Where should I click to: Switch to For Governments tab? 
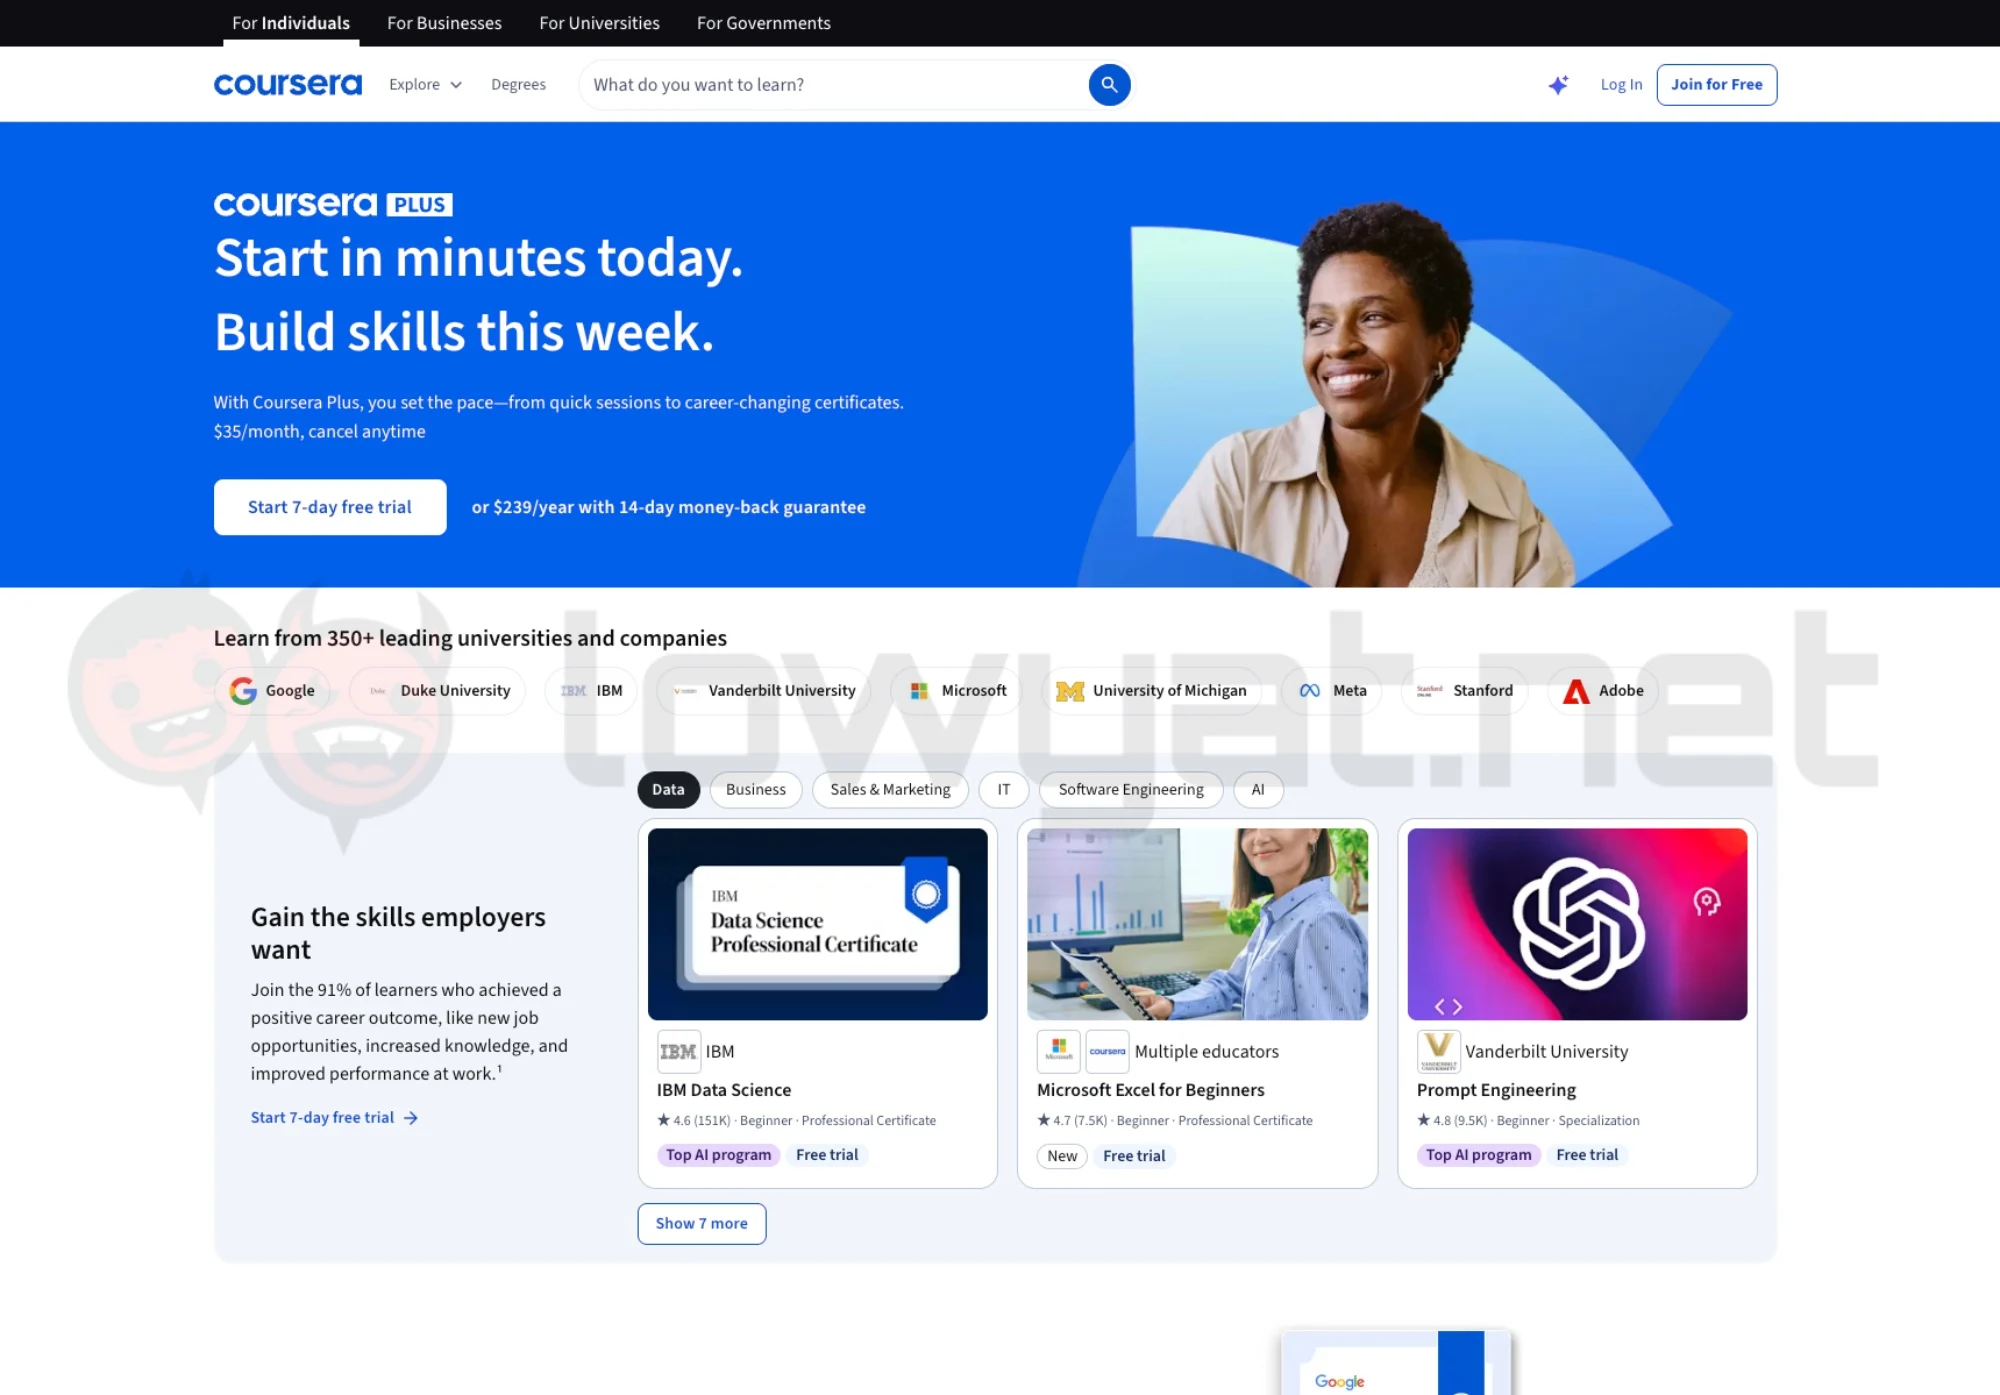click(x=764, y=23)
